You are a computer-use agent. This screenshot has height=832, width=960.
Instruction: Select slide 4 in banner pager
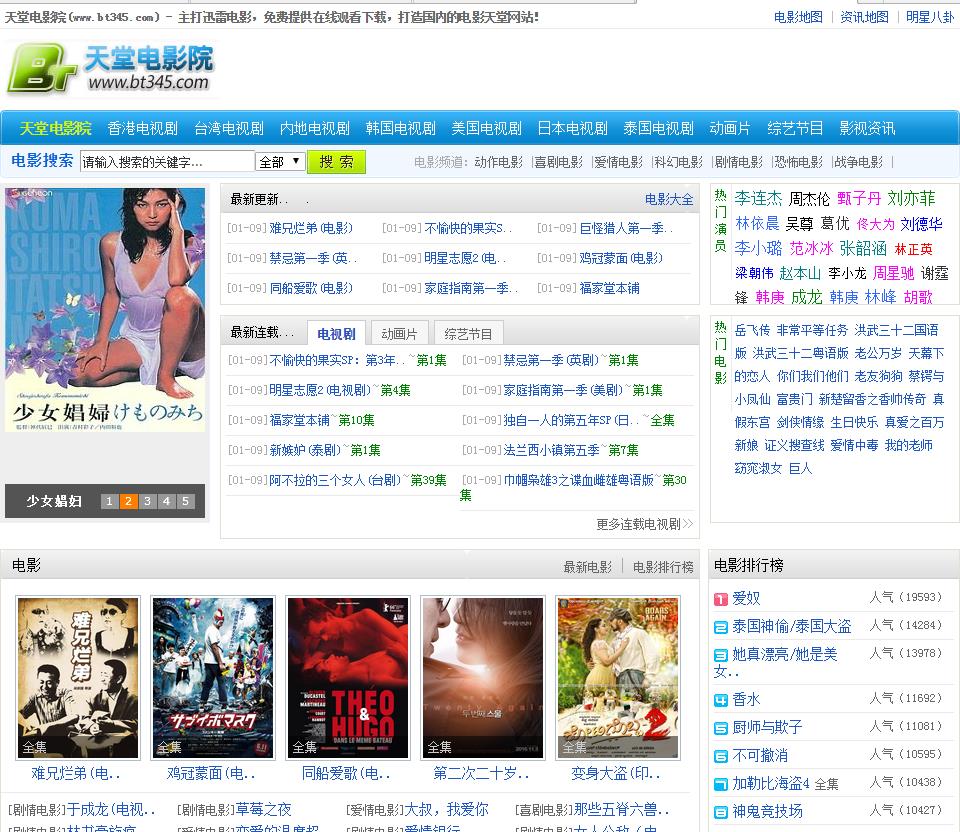[x=166, y=501]
